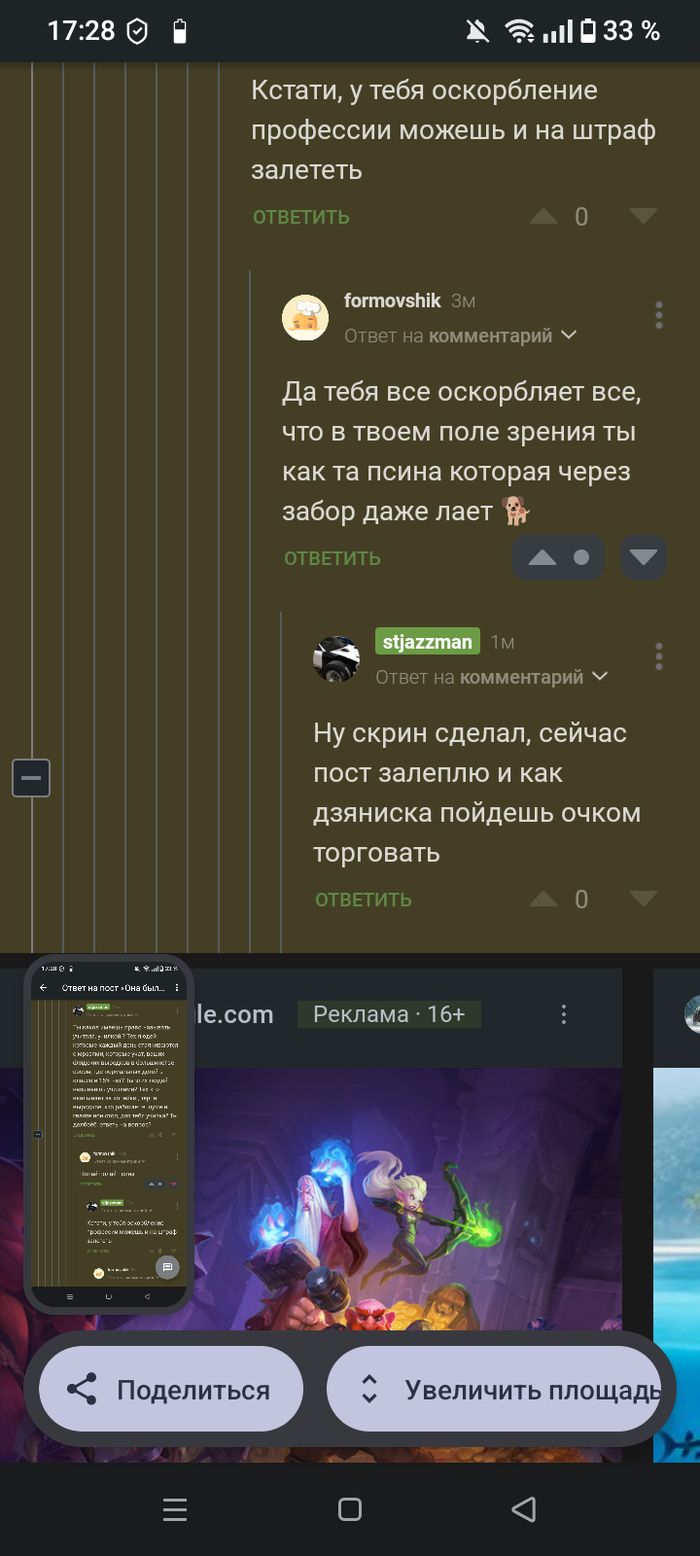Reply to formovshik via ОТВЕТИТЬ
Viewport: 700px width, 1556px height.
tap(332, 558)
